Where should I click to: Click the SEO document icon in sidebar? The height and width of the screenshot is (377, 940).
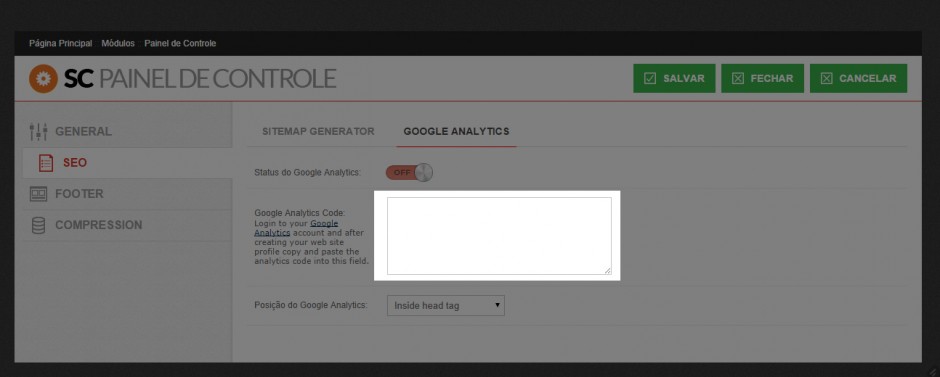46,162
